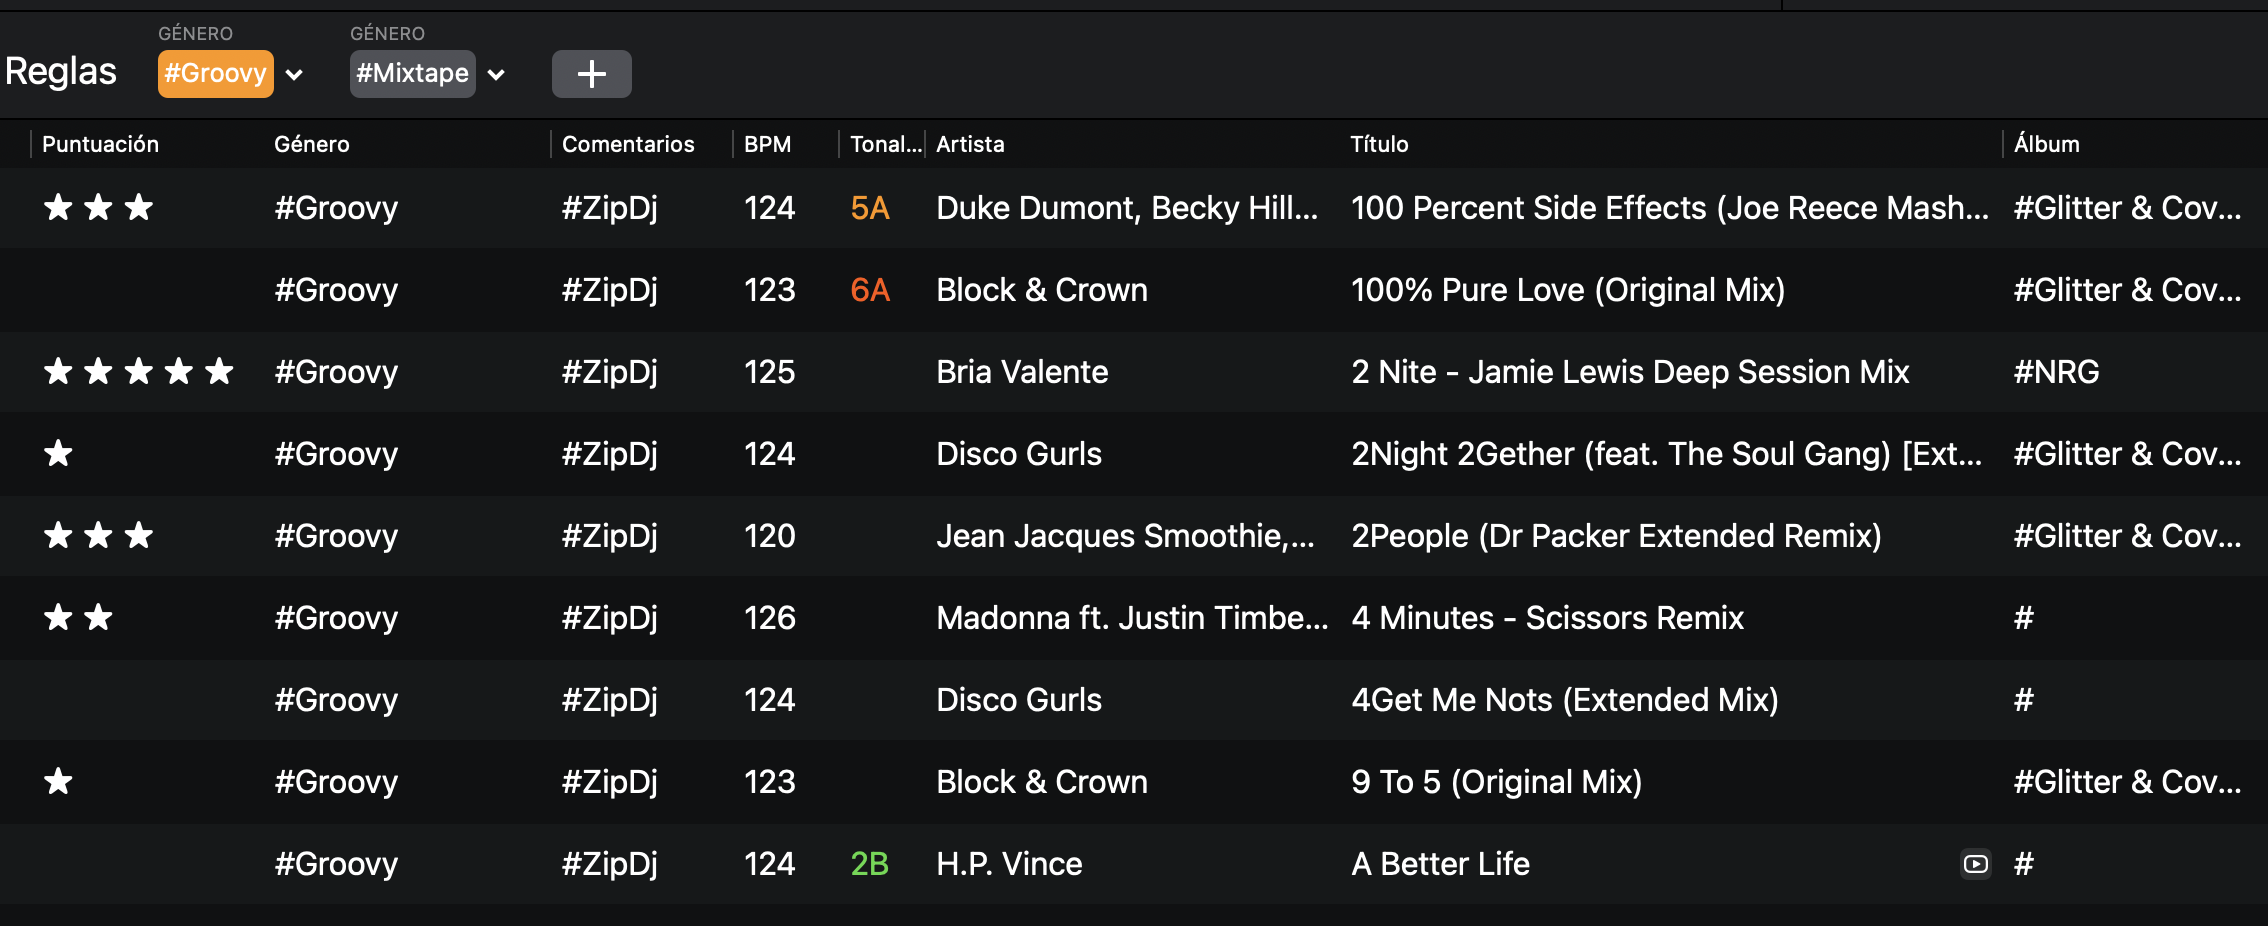Click the Artista column header
This screenshot has width=2268, height=926.
(969, 144)
